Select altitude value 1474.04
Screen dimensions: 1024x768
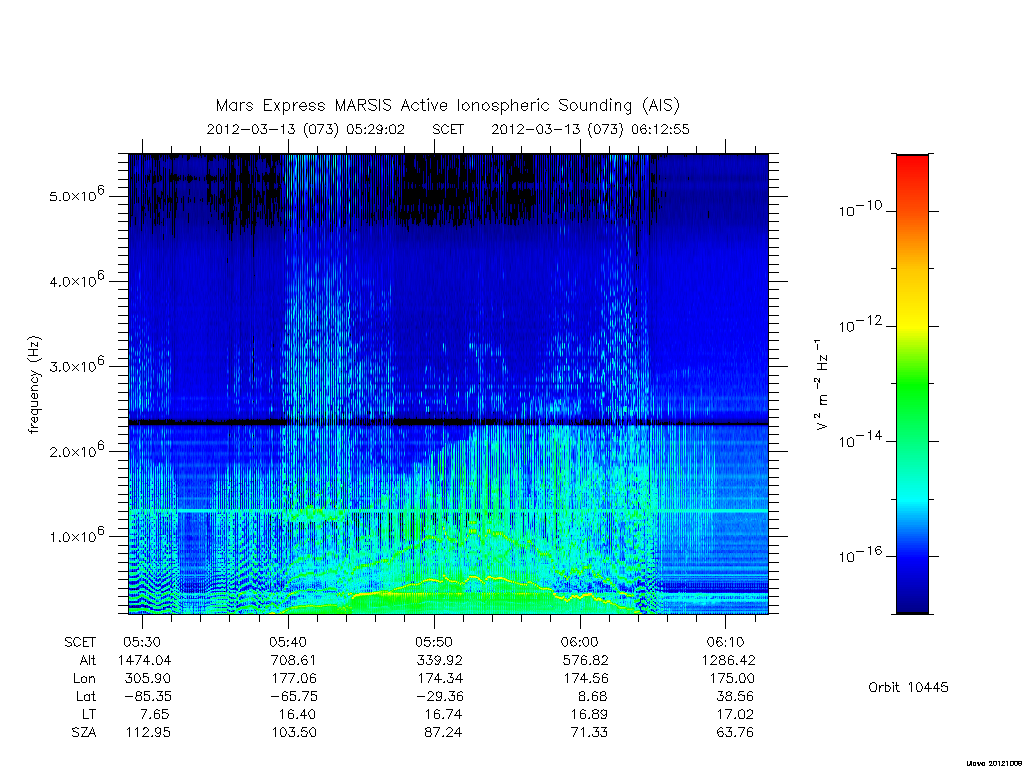coord(144,660)
